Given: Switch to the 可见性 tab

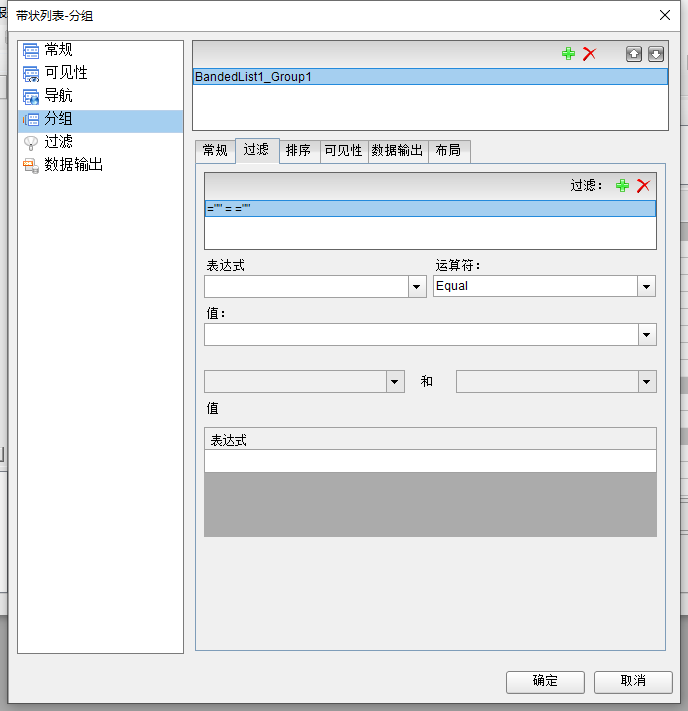Looking at the screenshot, I should click(x=344, y=151).
